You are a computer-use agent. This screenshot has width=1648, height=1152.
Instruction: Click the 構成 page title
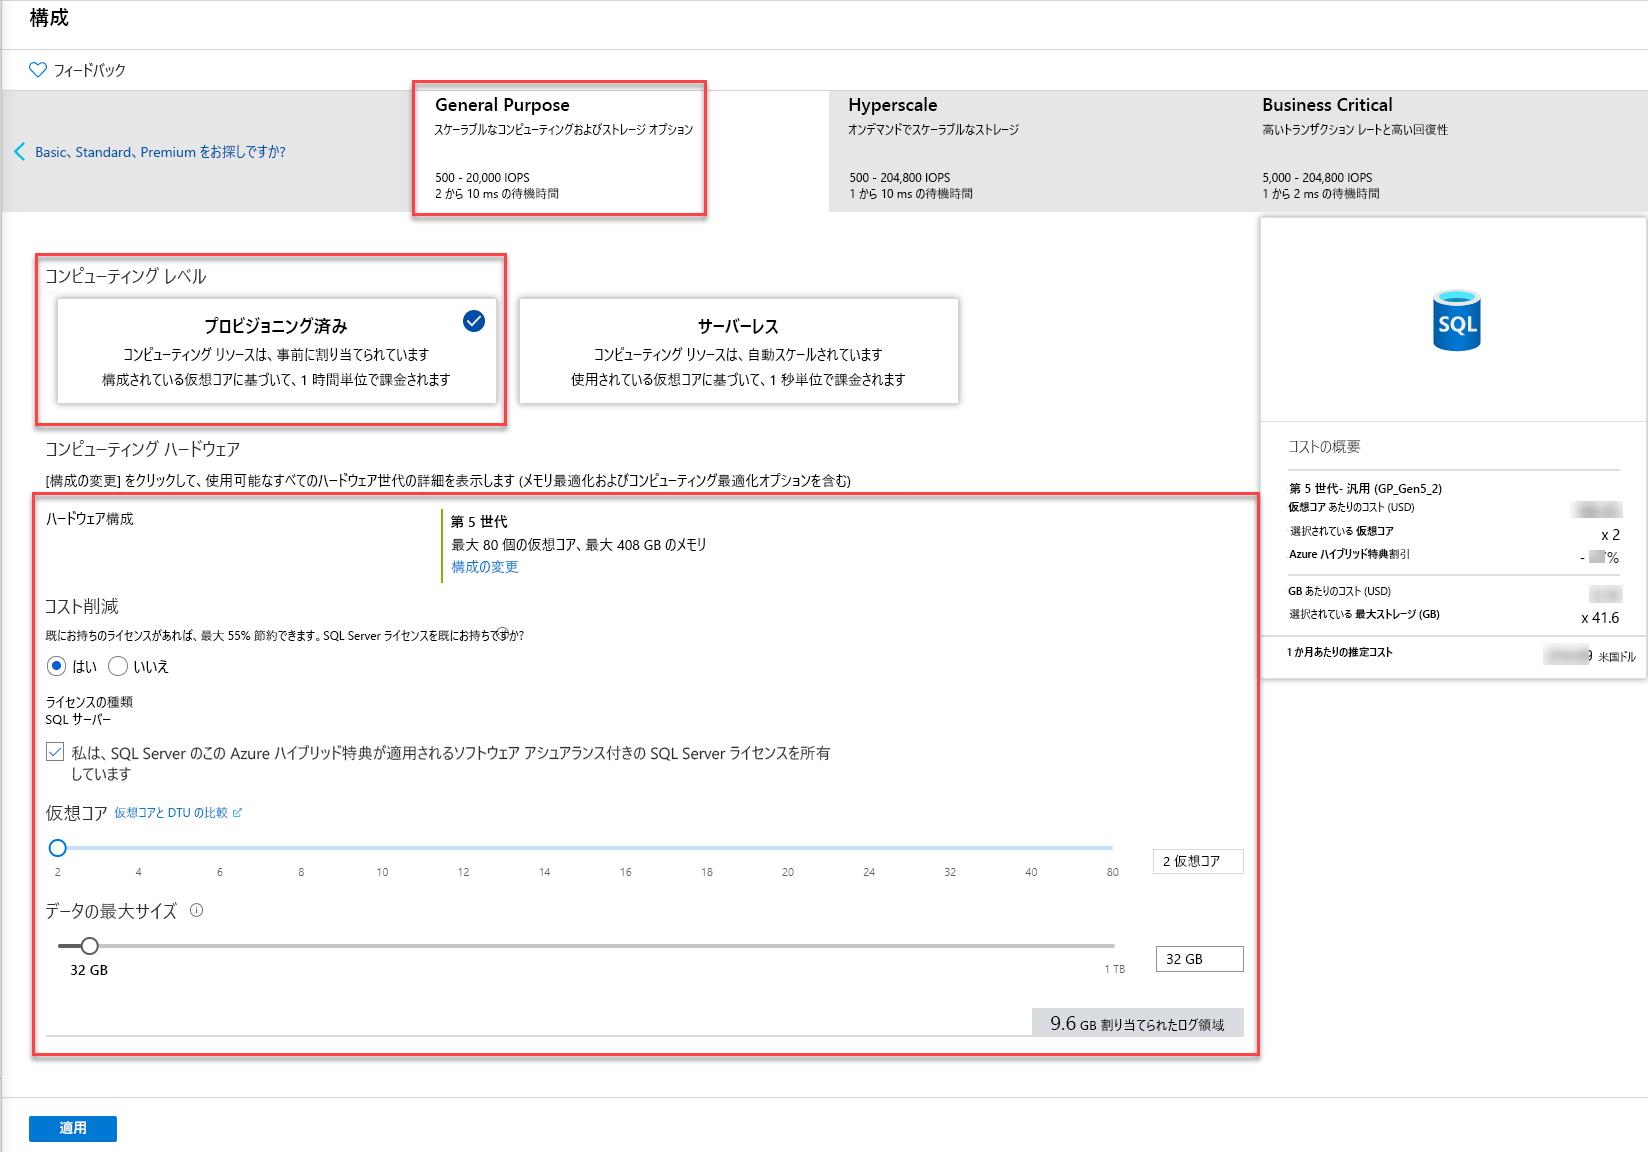[x=49, y=18]
